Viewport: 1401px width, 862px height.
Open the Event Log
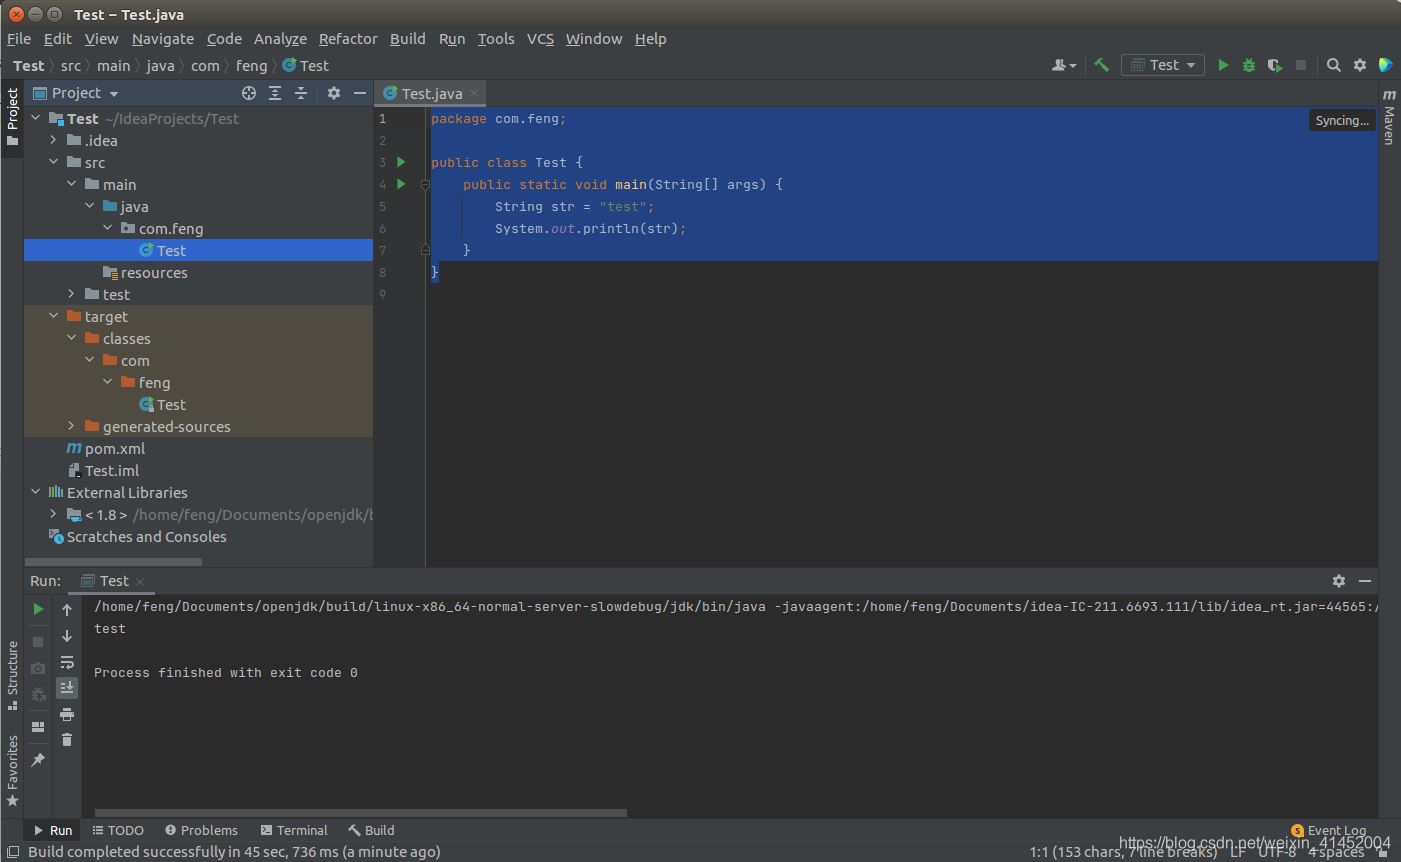click(x=1329, y=830)
